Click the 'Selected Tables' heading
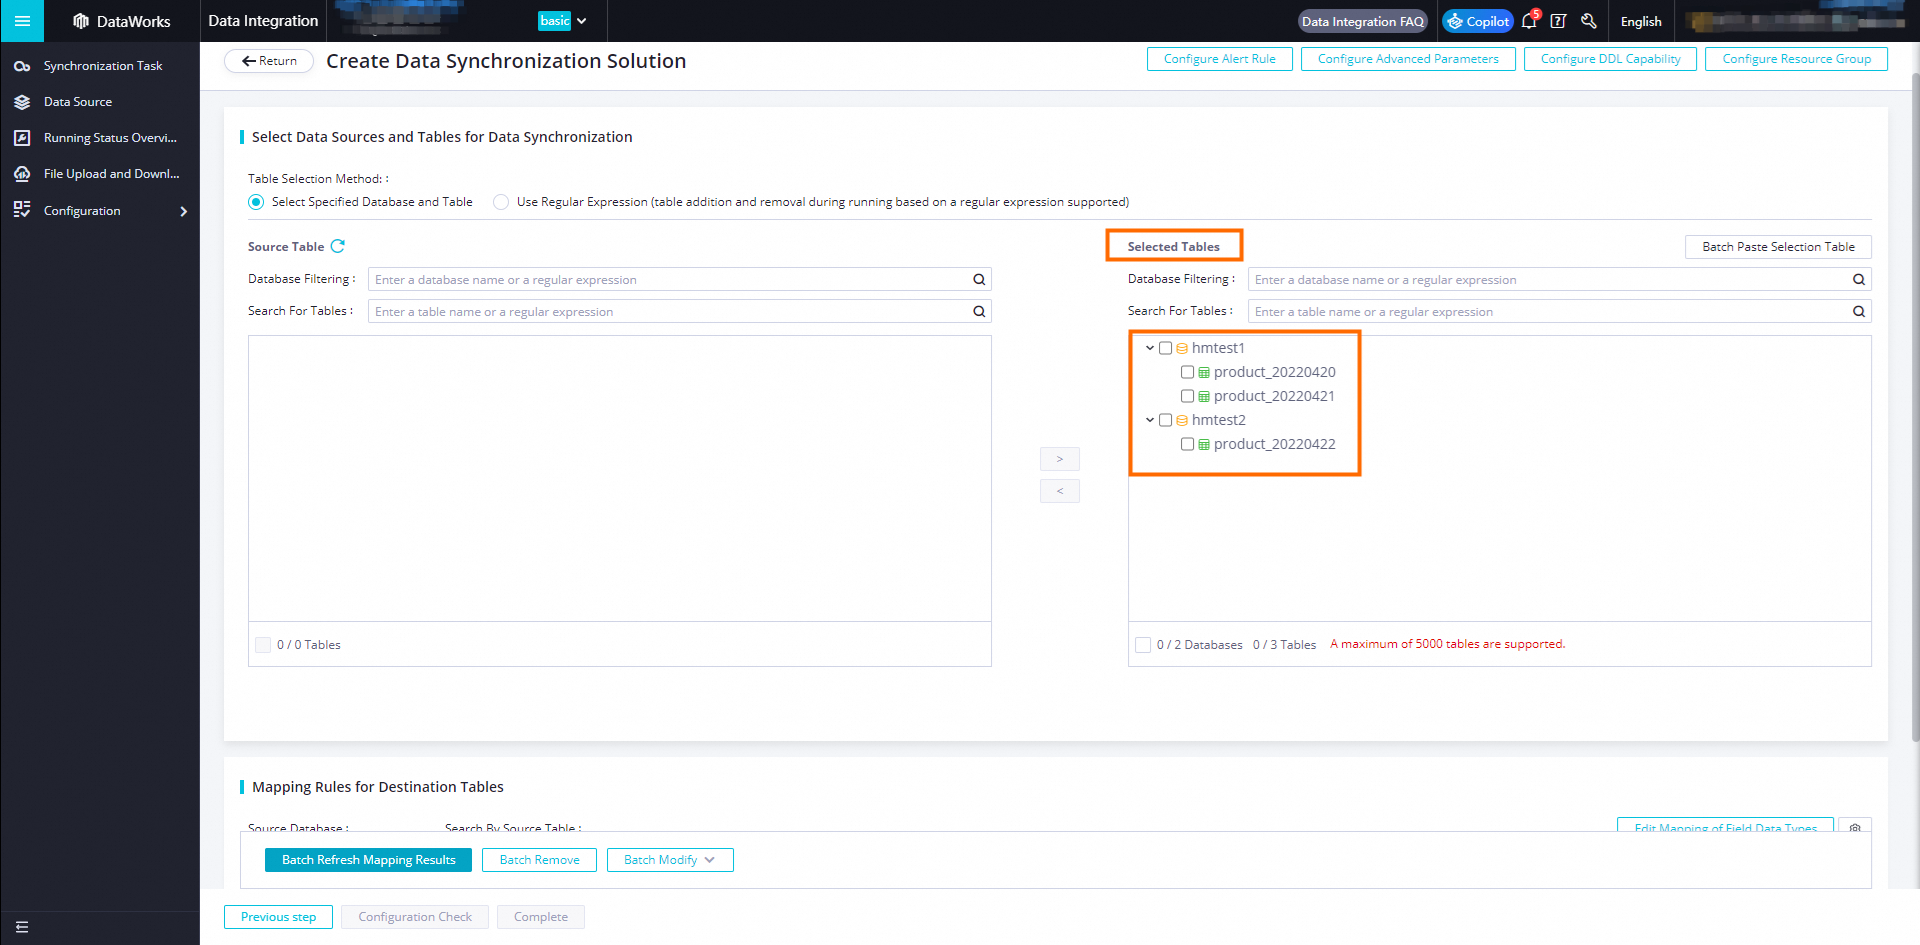1920x945 pixels. (x=1173, y=247)
